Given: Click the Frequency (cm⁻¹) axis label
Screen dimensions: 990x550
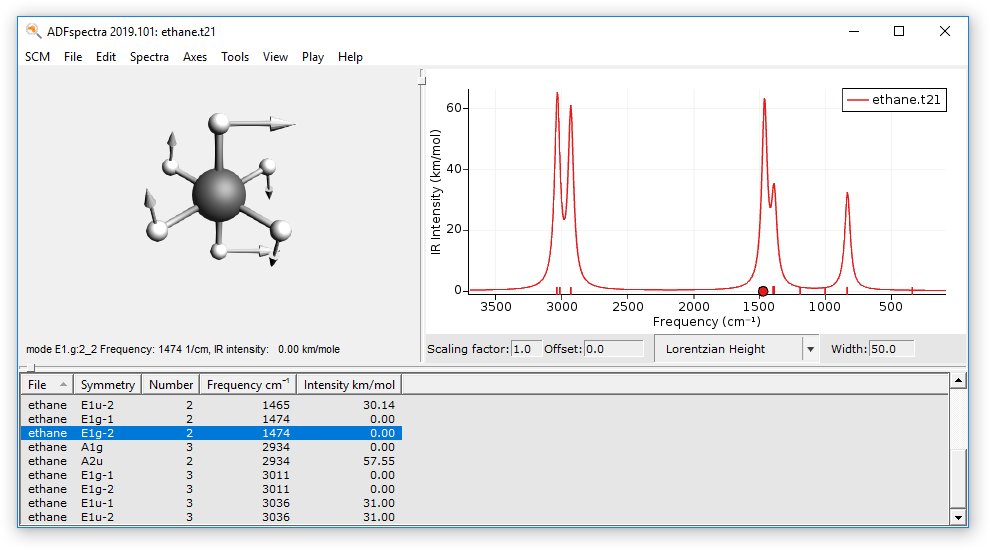Looking at the screenshot, I should [x=707, y=321].
